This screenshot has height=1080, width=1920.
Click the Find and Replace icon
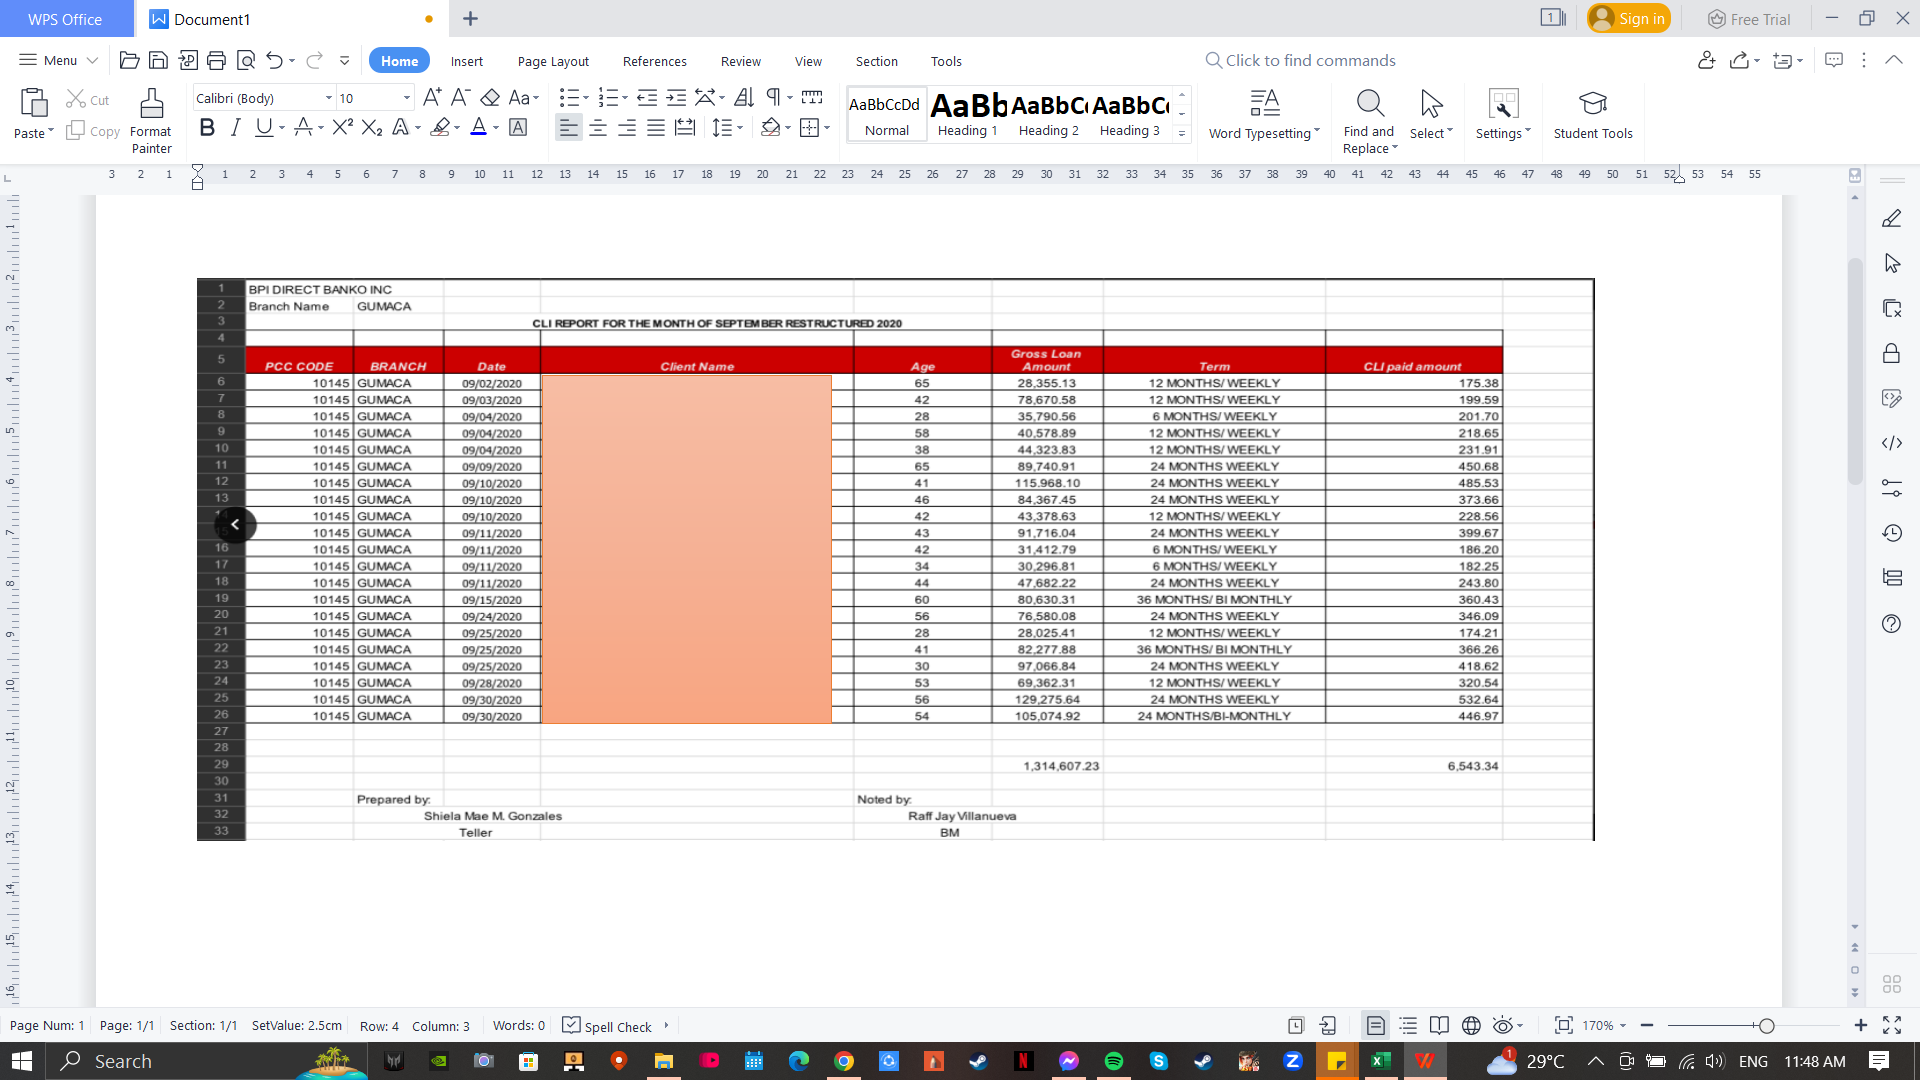[x=1369, y=104]
